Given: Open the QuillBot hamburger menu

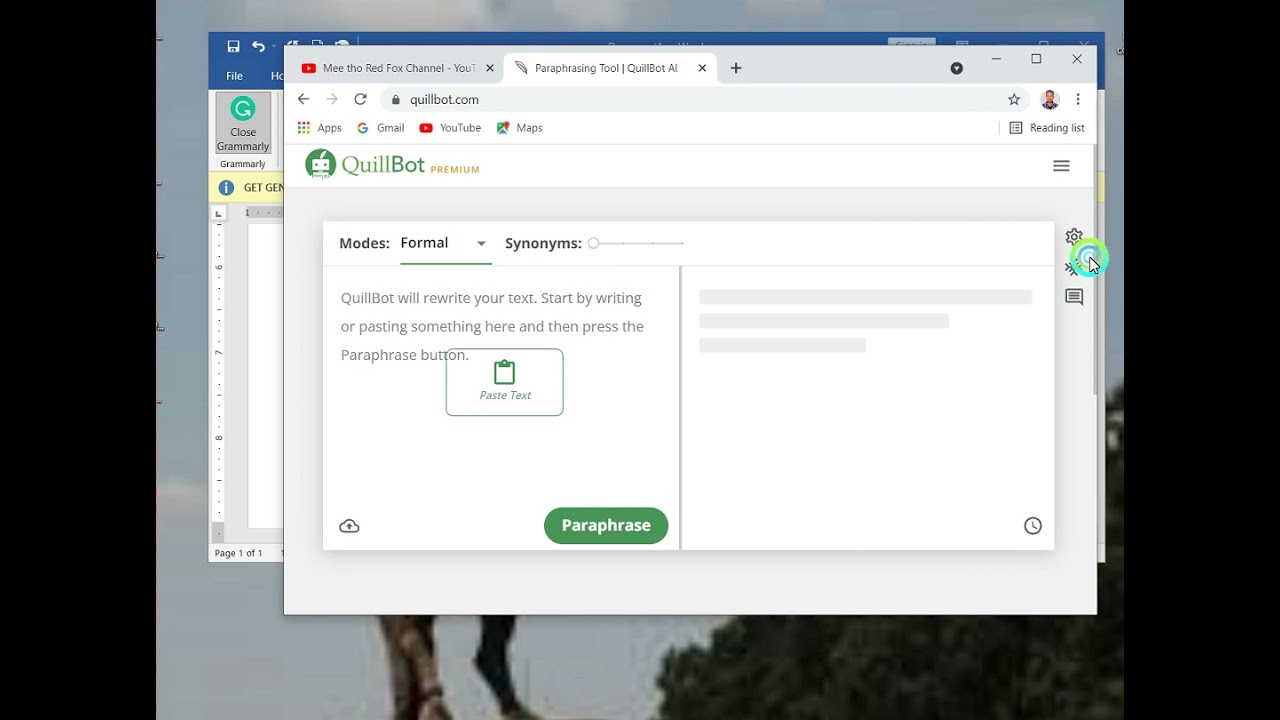Looking at the screenshot, I should pos(1061,166).
